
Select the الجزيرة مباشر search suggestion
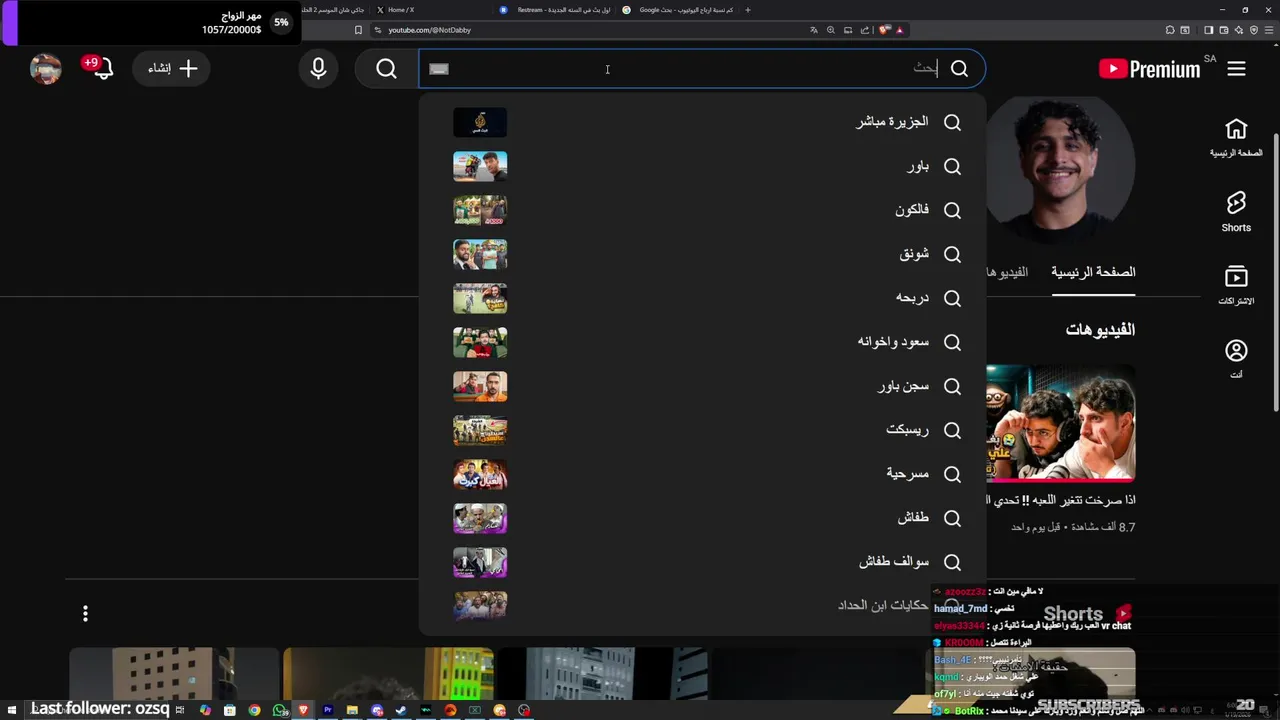tap(702, 122)
